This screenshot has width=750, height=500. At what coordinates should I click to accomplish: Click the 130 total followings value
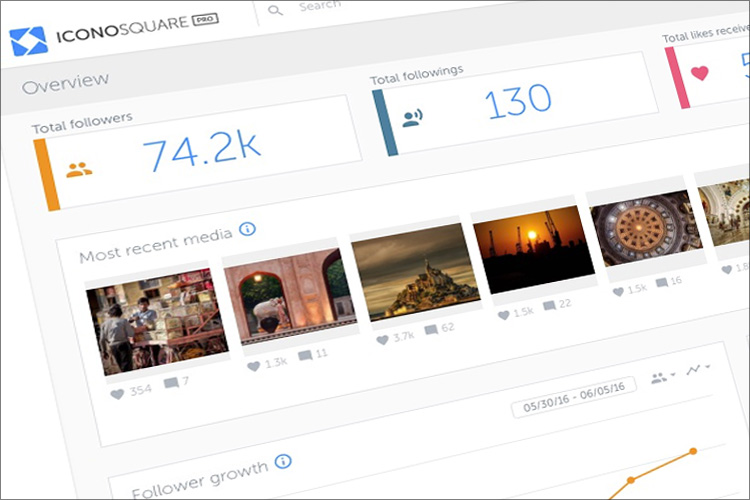click(518, 100)
